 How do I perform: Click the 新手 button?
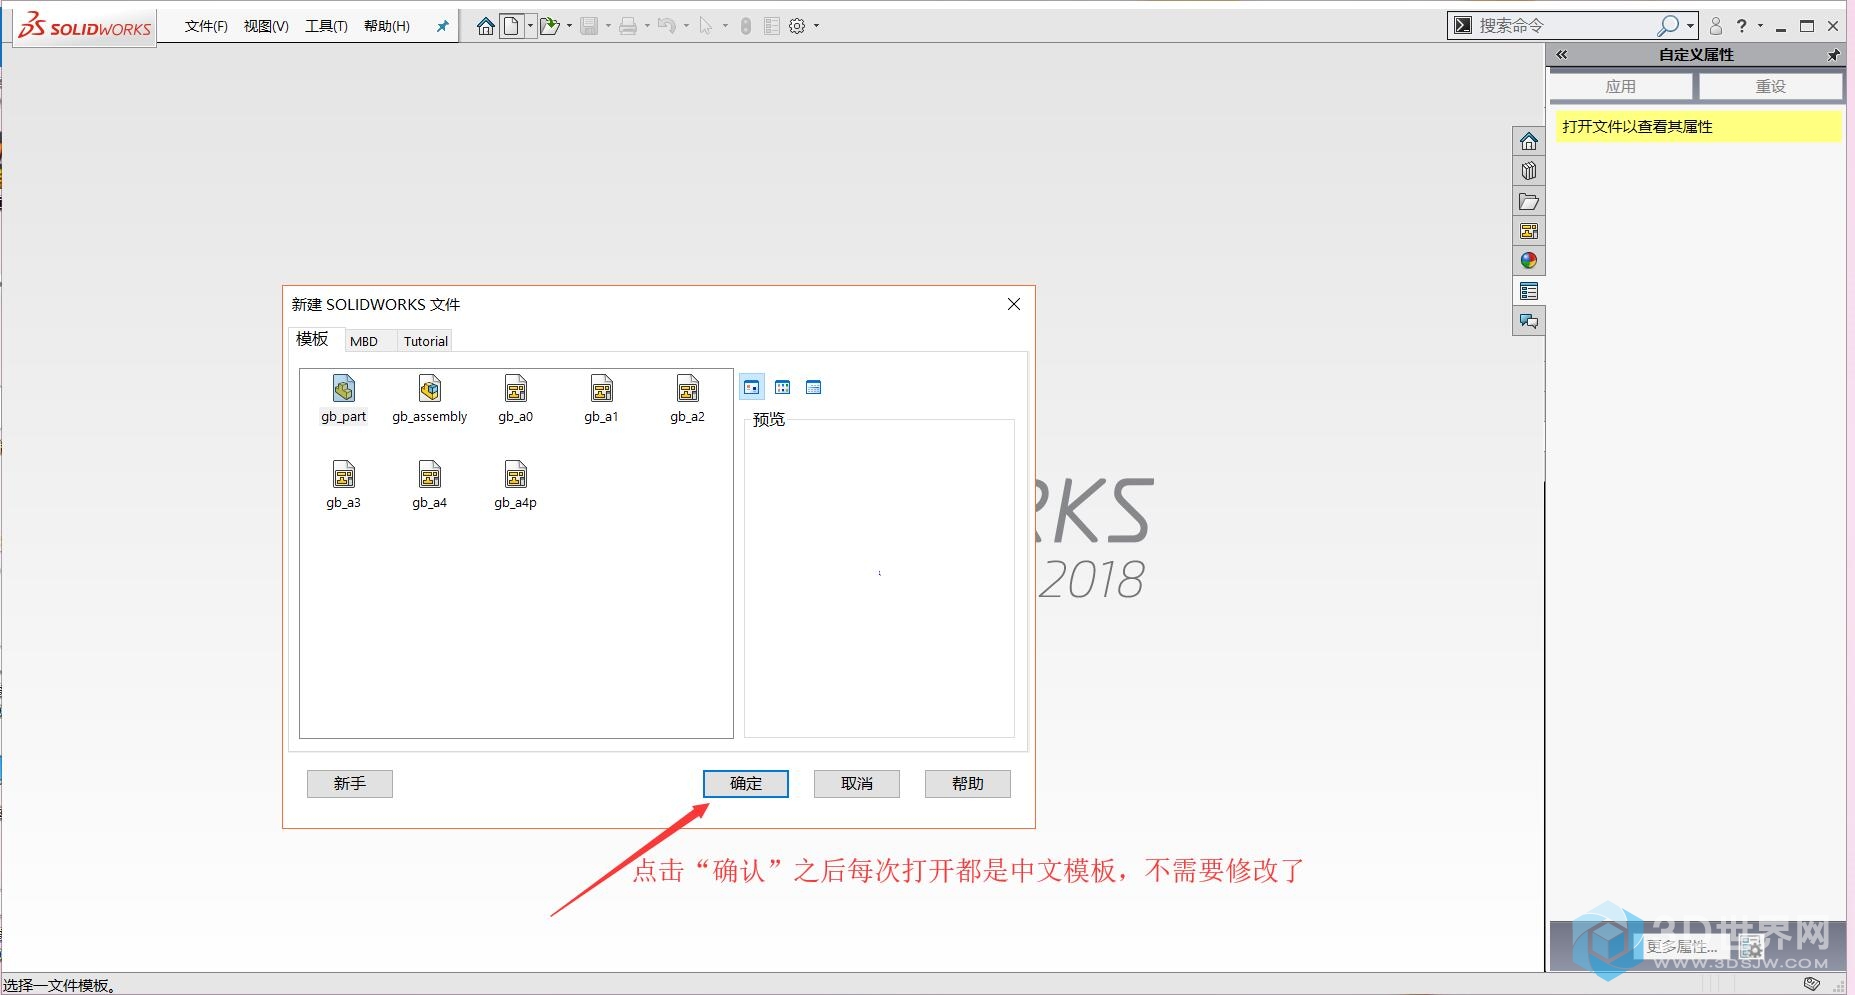[350, 783]
